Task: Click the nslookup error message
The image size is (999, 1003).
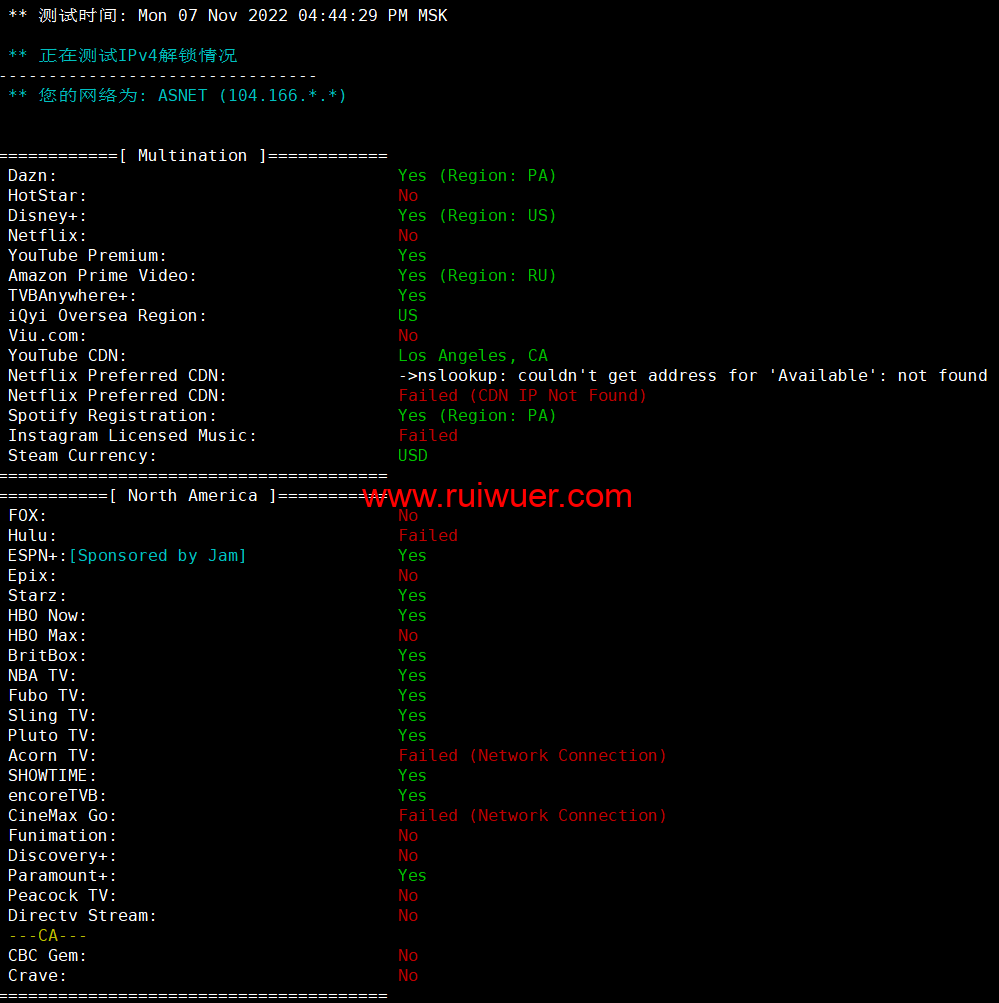Action: [x=692, y=376]
